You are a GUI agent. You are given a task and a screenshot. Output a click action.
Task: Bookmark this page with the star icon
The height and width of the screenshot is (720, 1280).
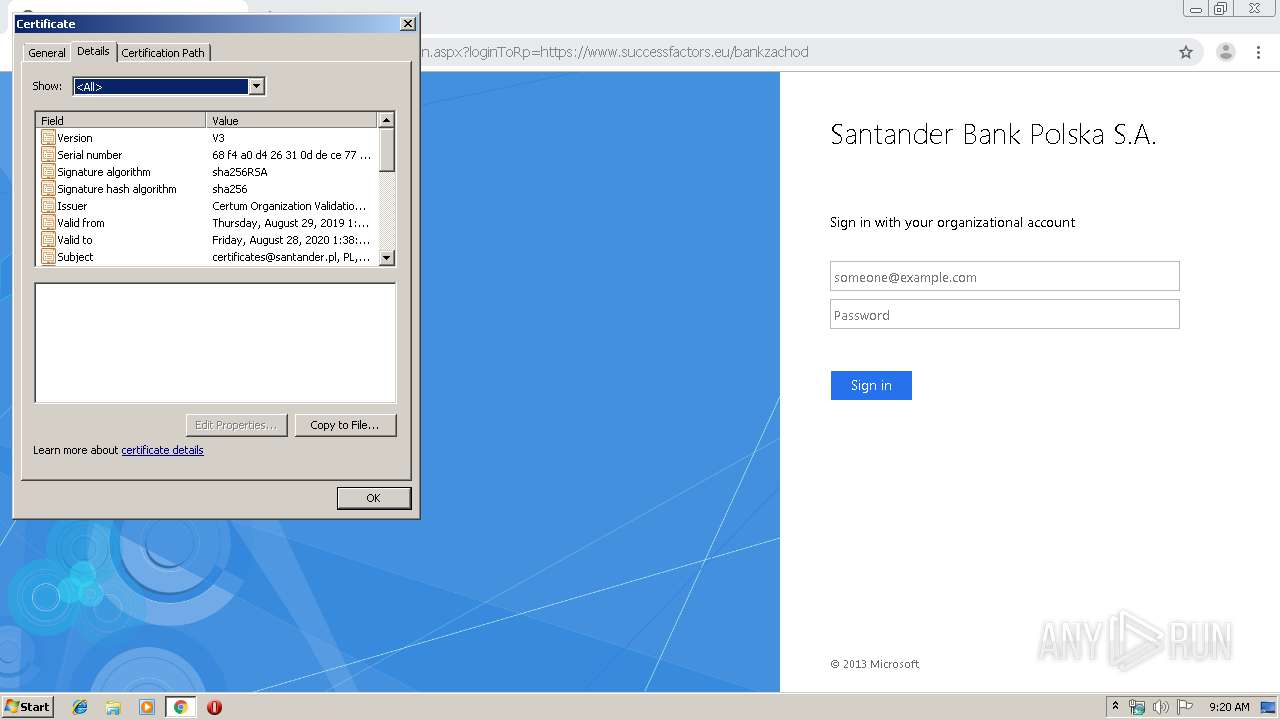pyautogui.click(x=1186, y=52)
